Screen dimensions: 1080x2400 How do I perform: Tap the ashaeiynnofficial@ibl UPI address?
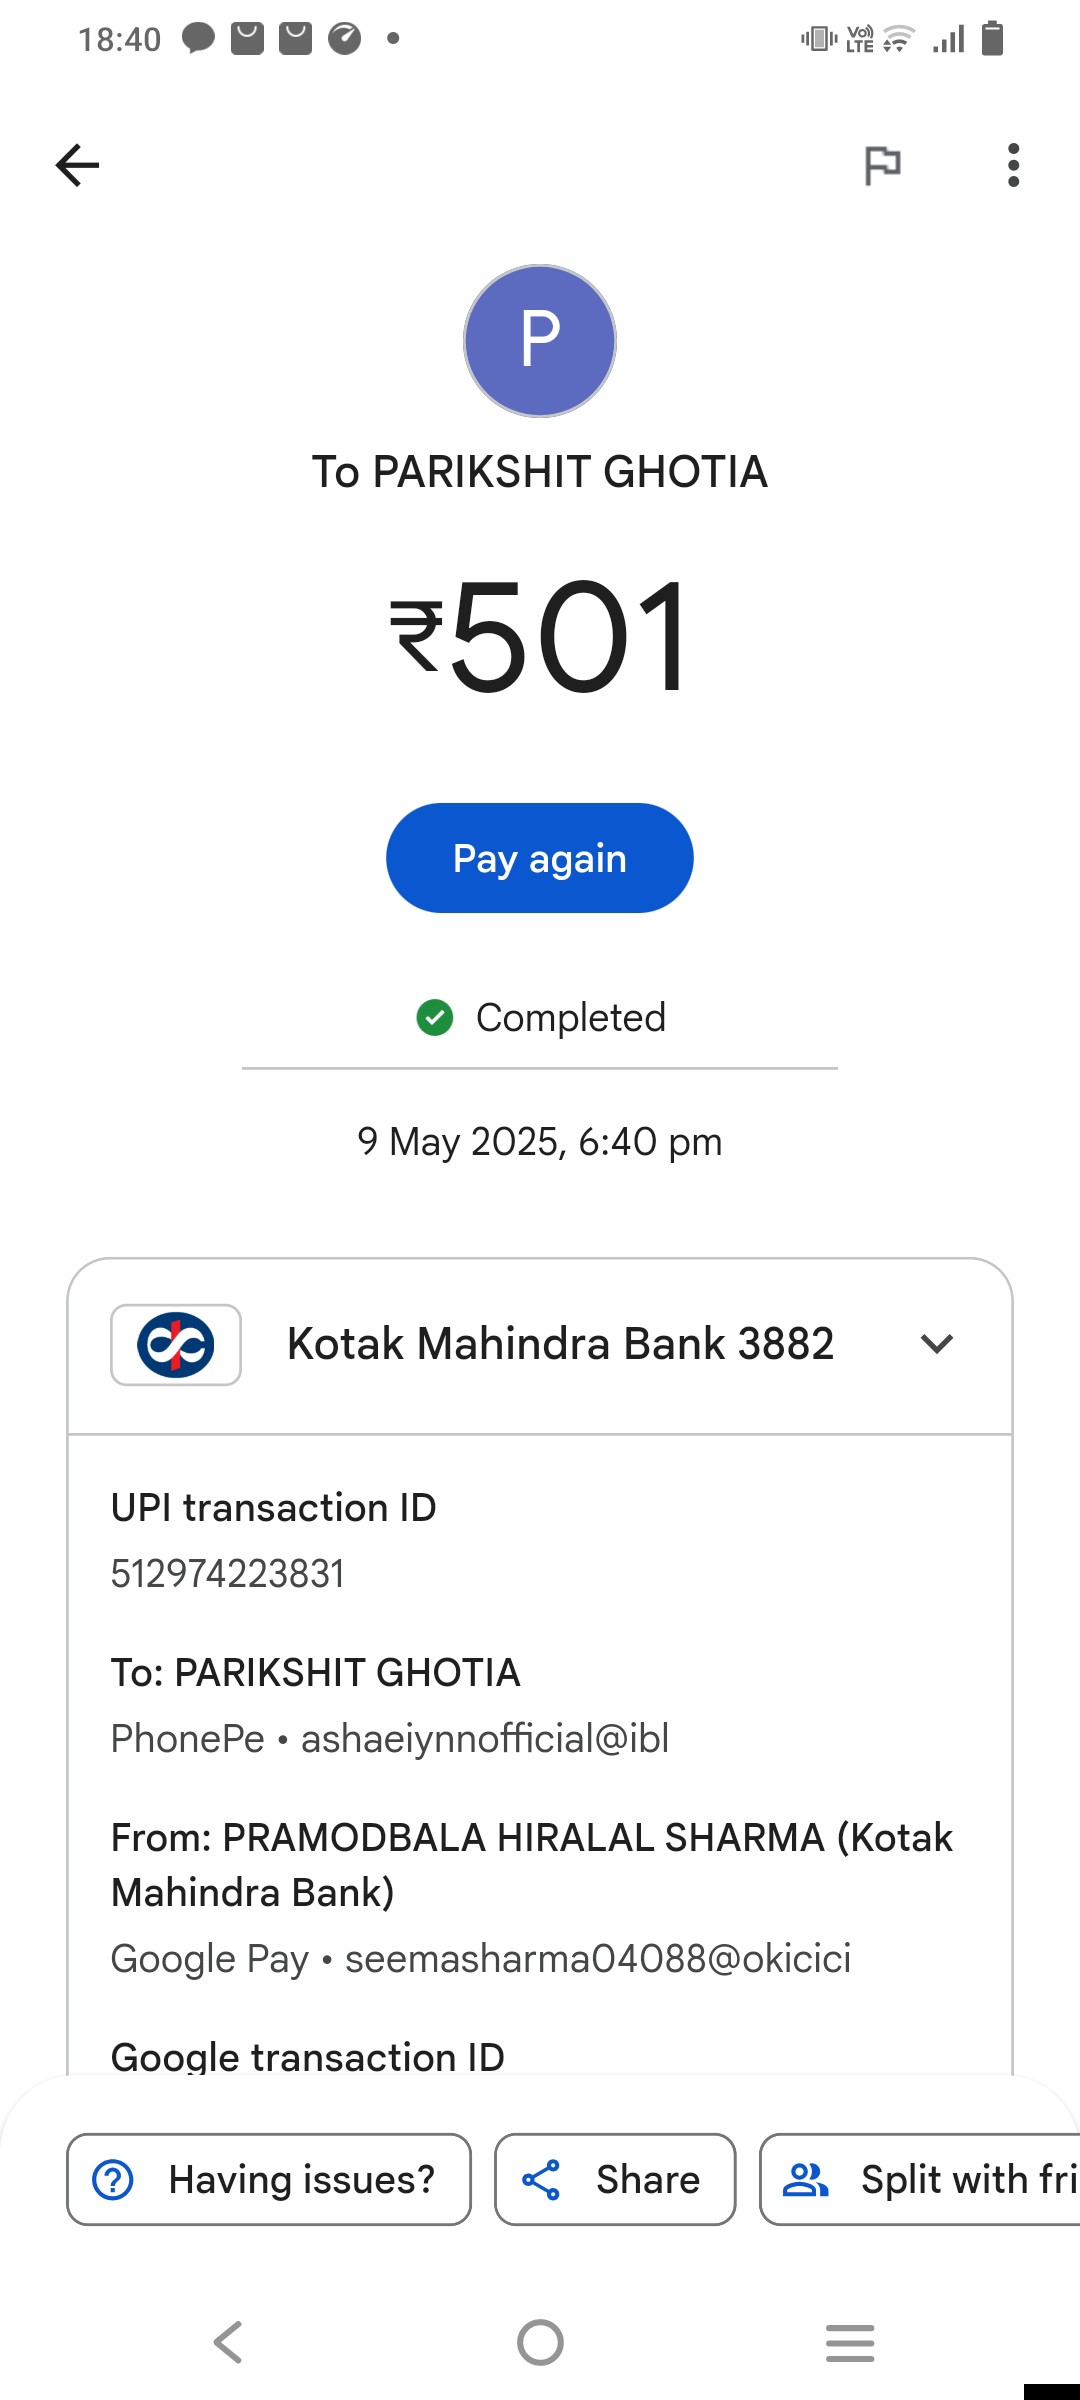tap(485, 1739)
